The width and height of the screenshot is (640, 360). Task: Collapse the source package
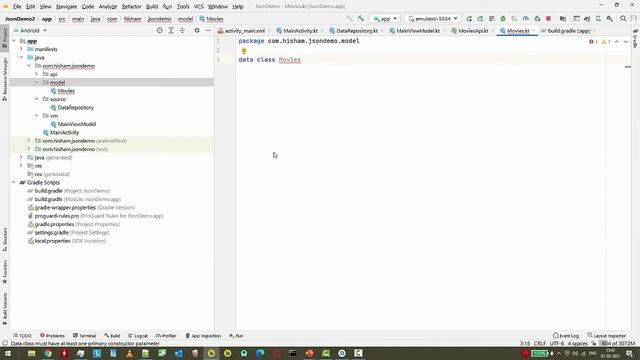click(36, 99)
